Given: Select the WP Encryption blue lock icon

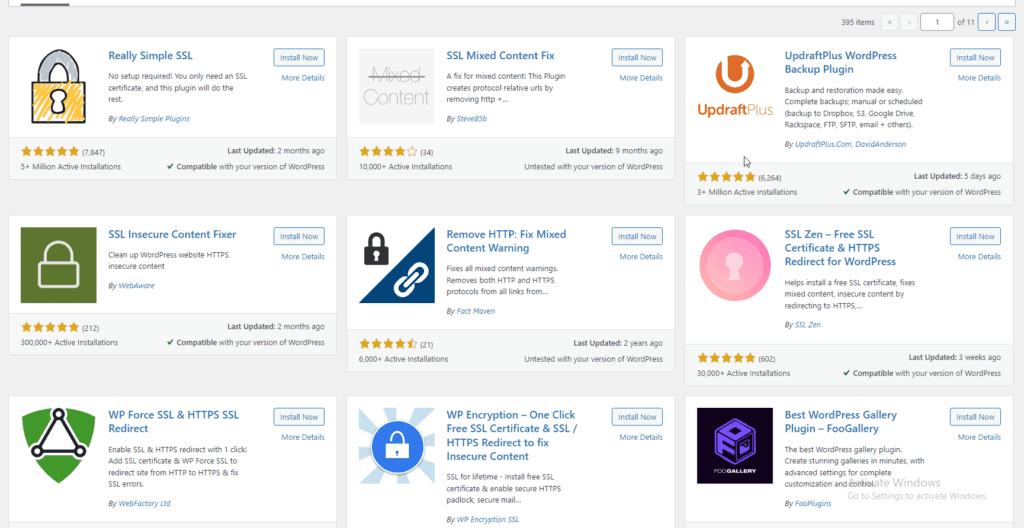Looking at the screenshot, I should (397, 446).
